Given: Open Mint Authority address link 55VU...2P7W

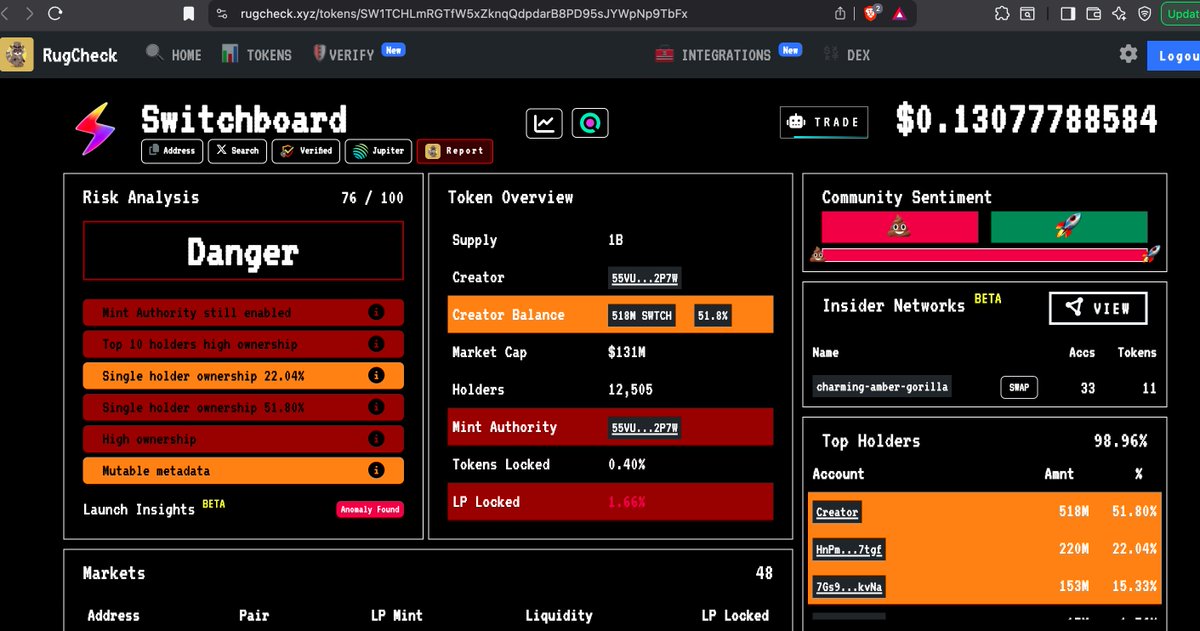Looking at the screenshot, I should pyautogui.click(x=645, y=428).
